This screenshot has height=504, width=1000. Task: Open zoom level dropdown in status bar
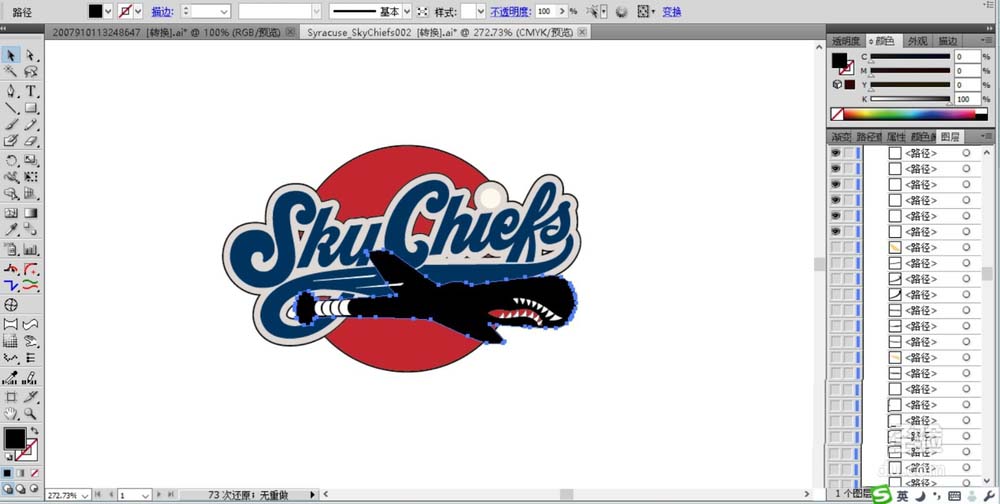83,495
